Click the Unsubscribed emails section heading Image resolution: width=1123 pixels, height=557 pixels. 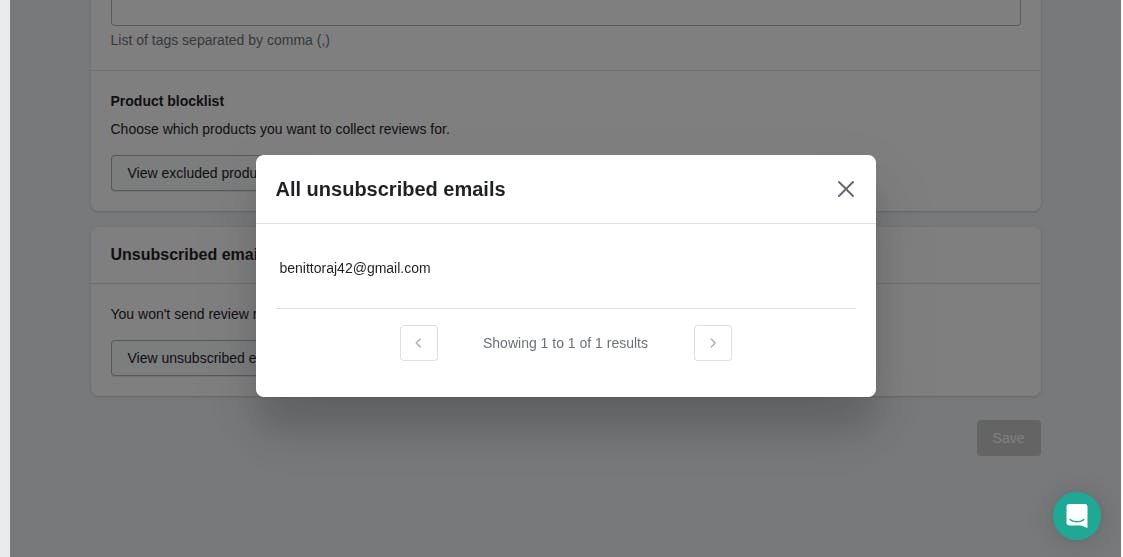pyautogui.click(x=180, y=254)
